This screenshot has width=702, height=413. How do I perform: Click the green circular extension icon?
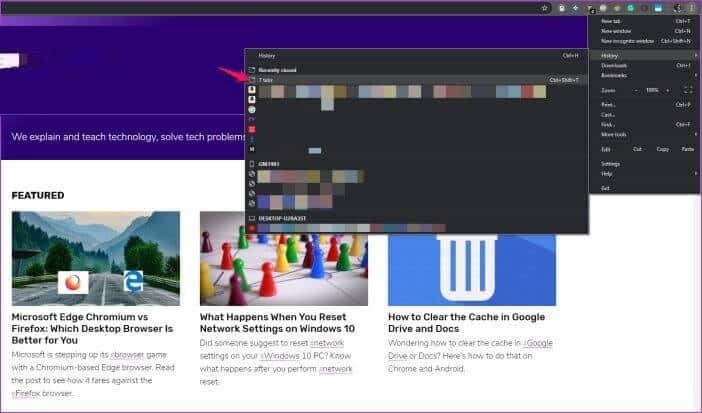point(630,8)
